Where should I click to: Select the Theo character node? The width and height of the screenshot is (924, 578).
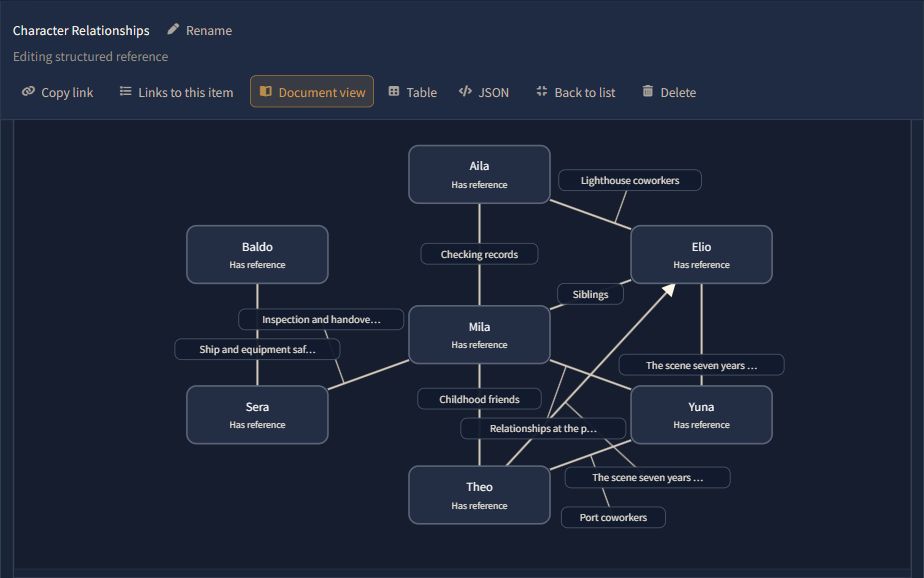(x=479, y=495)
